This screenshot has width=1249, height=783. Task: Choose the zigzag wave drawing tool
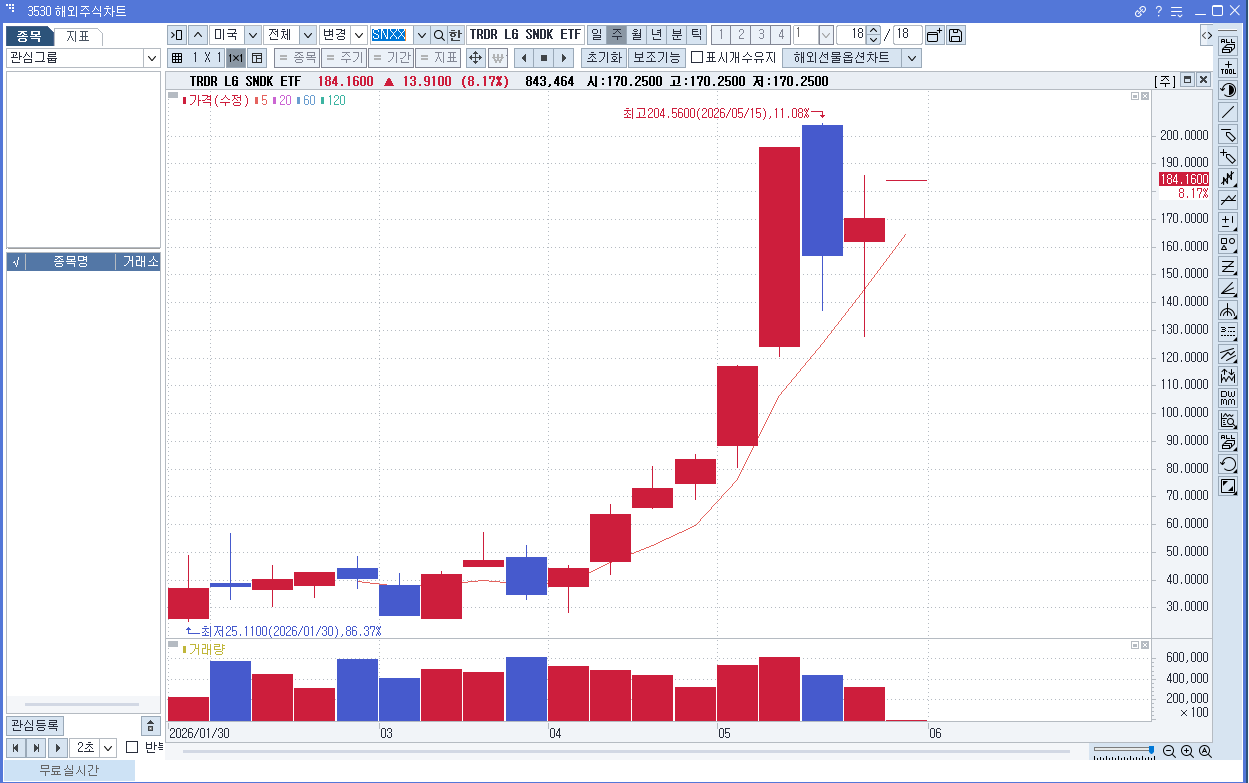1228,178
